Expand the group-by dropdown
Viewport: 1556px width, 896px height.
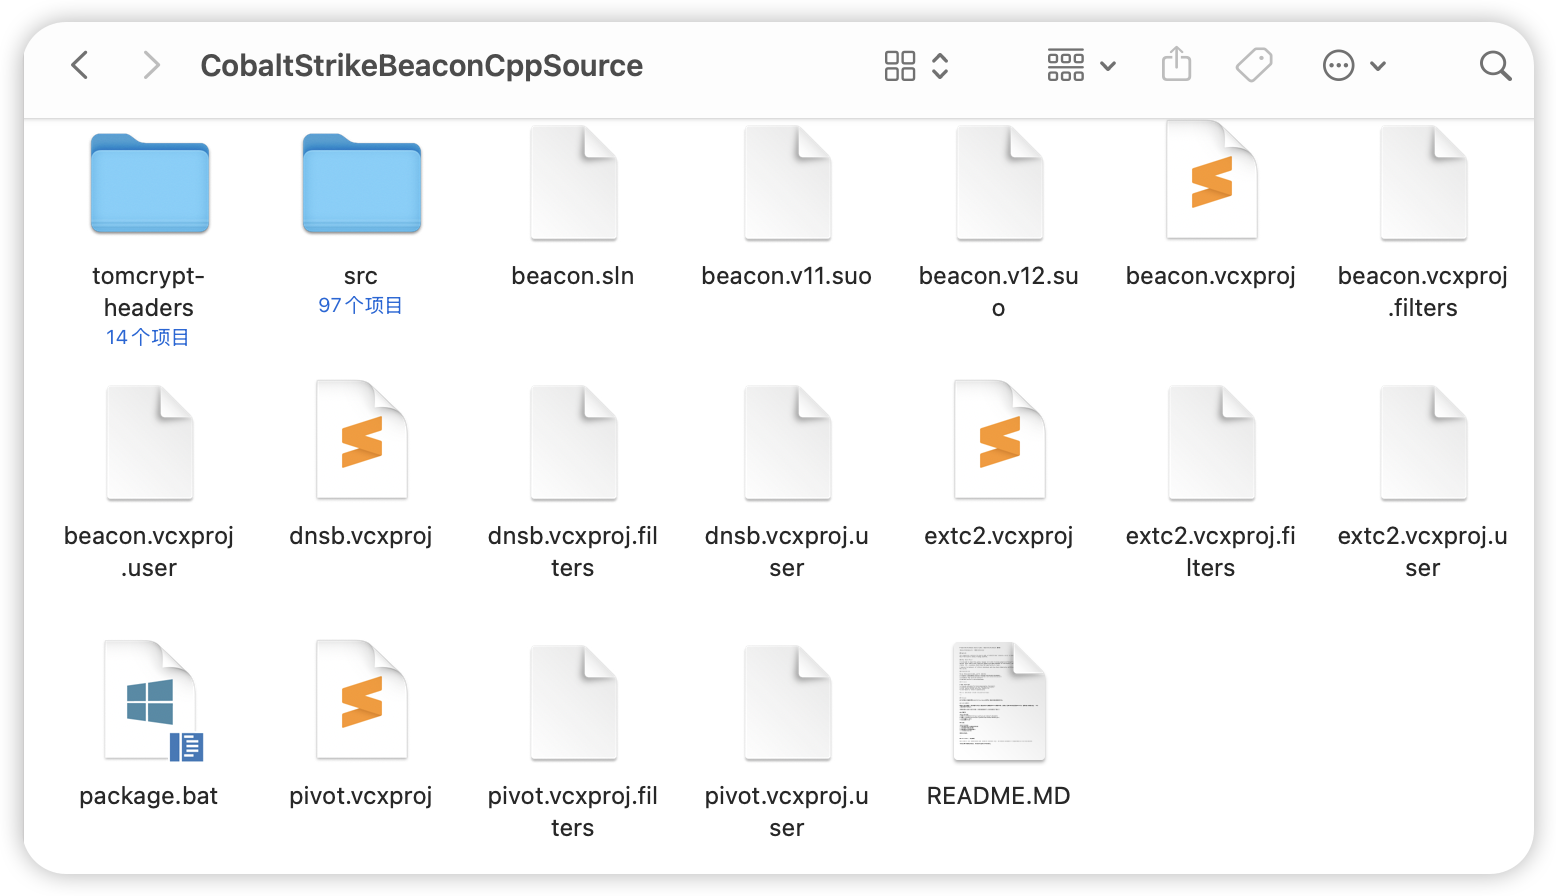(x=1080, y=66)
